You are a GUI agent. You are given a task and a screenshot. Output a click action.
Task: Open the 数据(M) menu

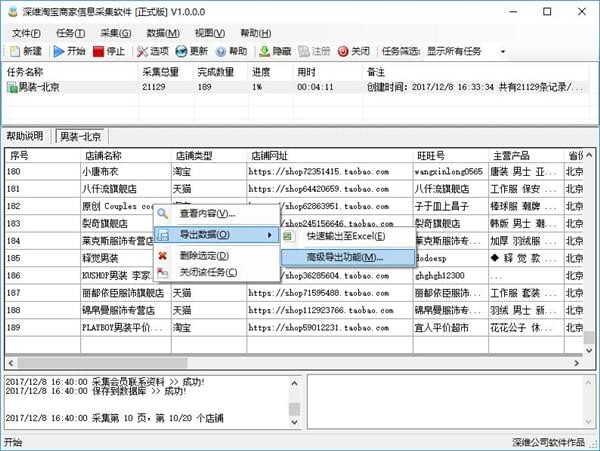pyautogui.click(x=163, y=33)
